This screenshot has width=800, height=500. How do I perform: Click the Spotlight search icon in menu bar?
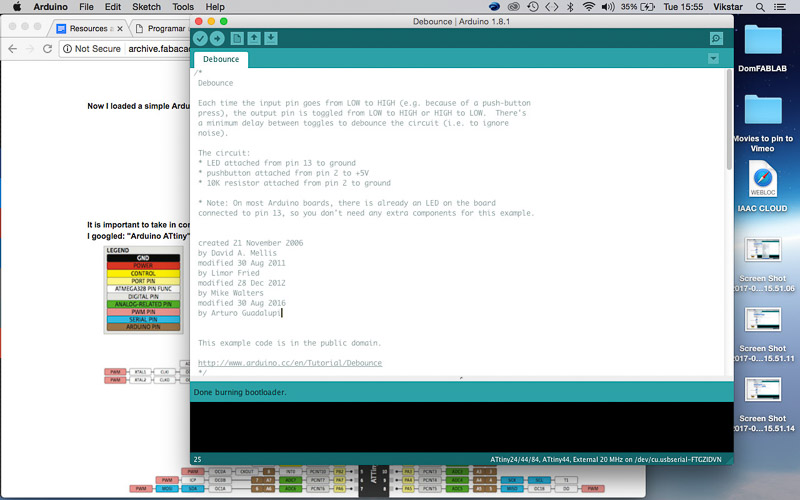pos(760,7)
